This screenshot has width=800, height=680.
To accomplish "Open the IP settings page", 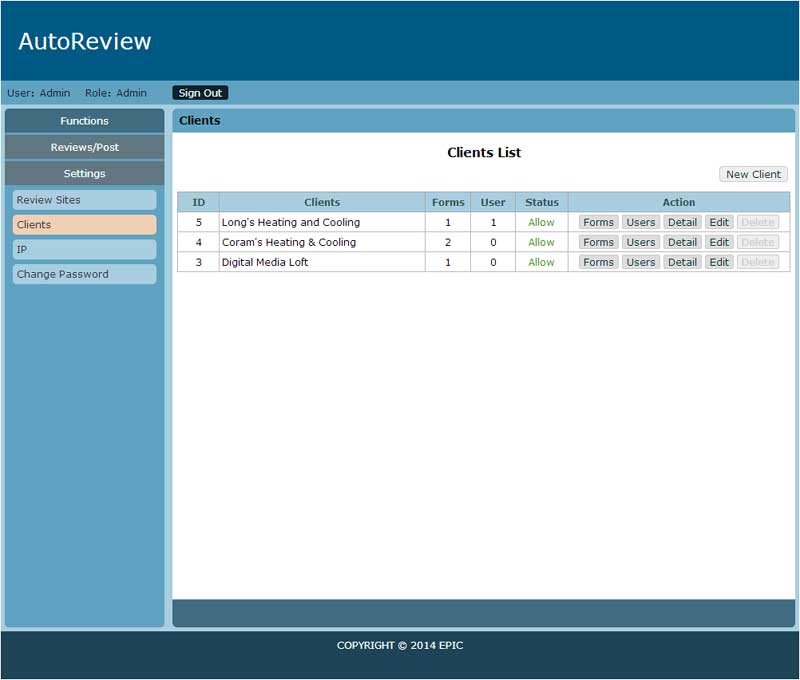I will [84, 249].
